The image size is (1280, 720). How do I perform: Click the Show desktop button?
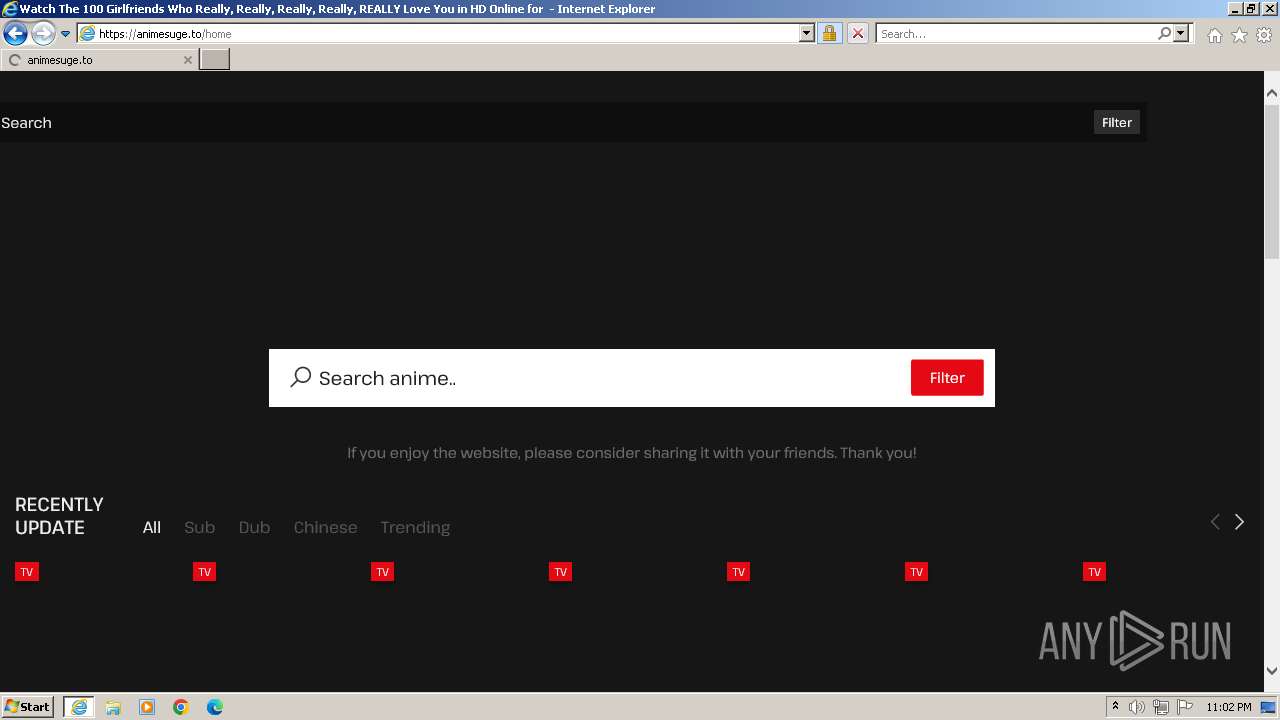(x=1269, y=707)
